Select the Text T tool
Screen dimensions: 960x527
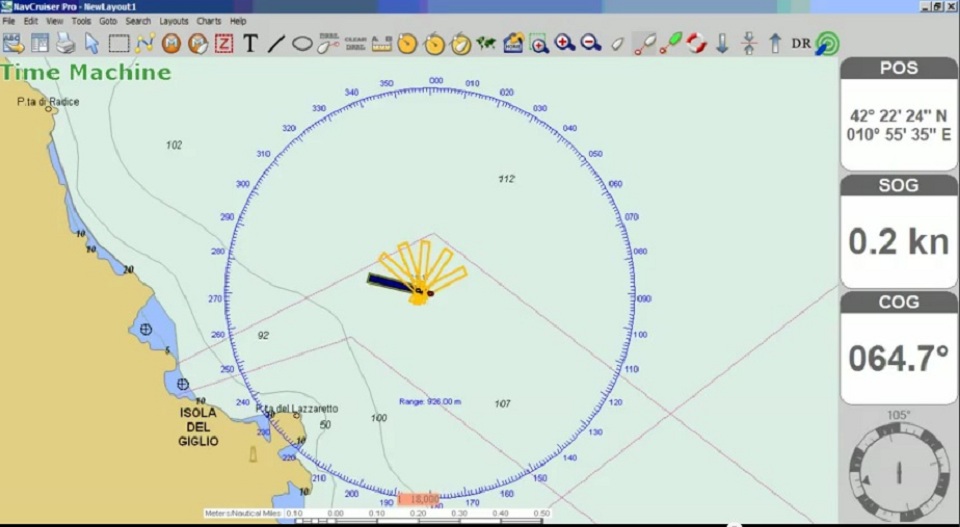tap(250, 43)
